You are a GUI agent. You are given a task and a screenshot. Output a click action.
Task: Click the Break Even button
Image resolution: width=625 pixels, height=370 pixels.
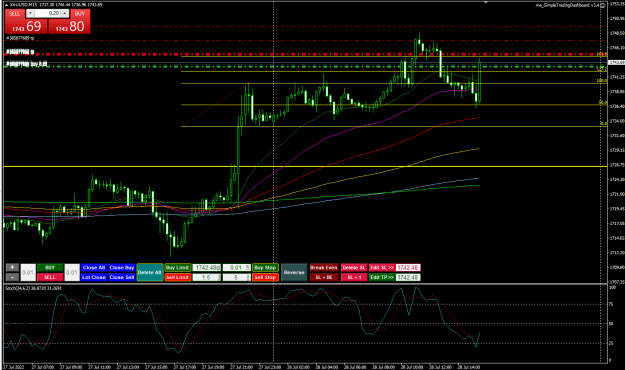(324, 268)
